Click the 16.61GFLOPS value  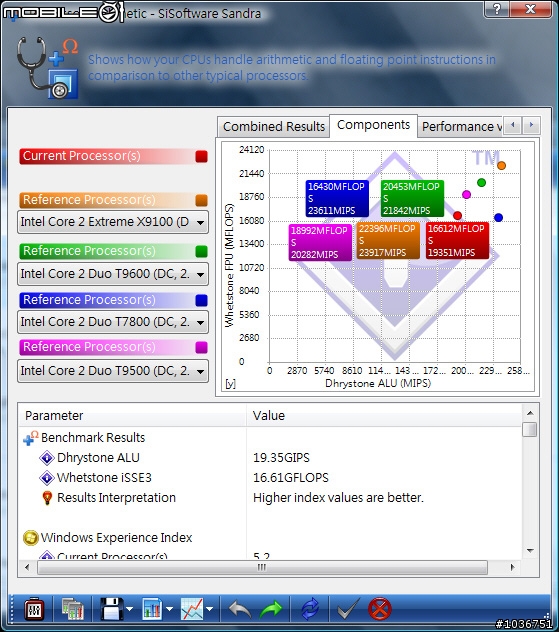point(291,478)
